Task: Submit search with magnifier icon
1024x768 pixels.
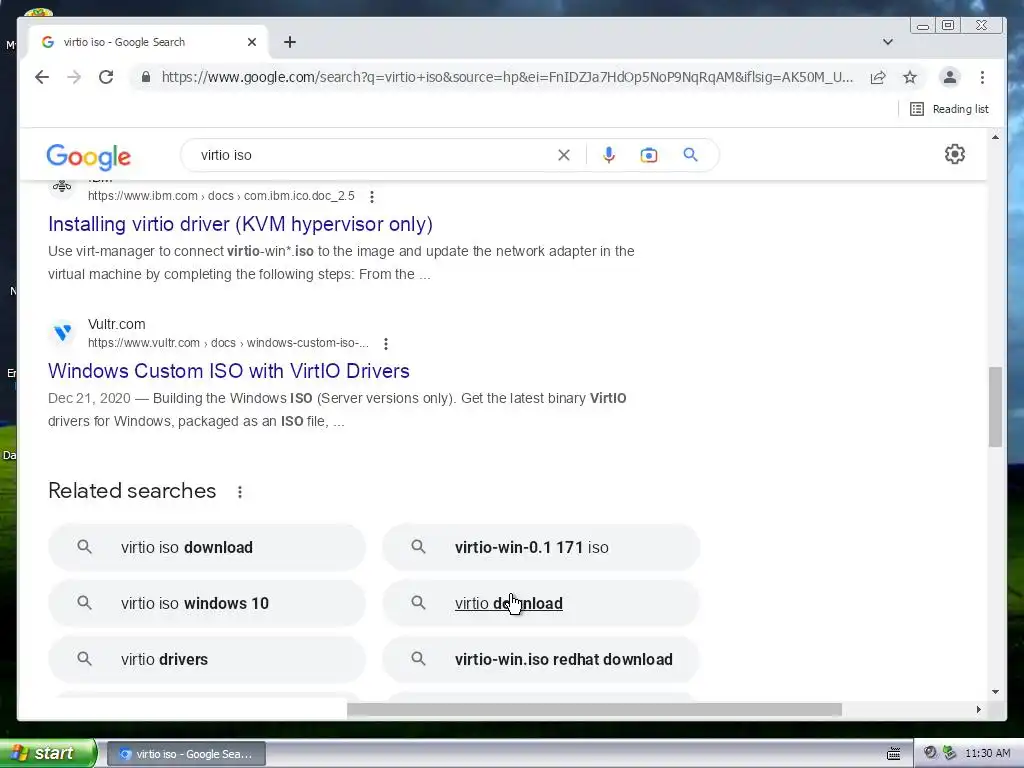Action: [x=690, y=155]
